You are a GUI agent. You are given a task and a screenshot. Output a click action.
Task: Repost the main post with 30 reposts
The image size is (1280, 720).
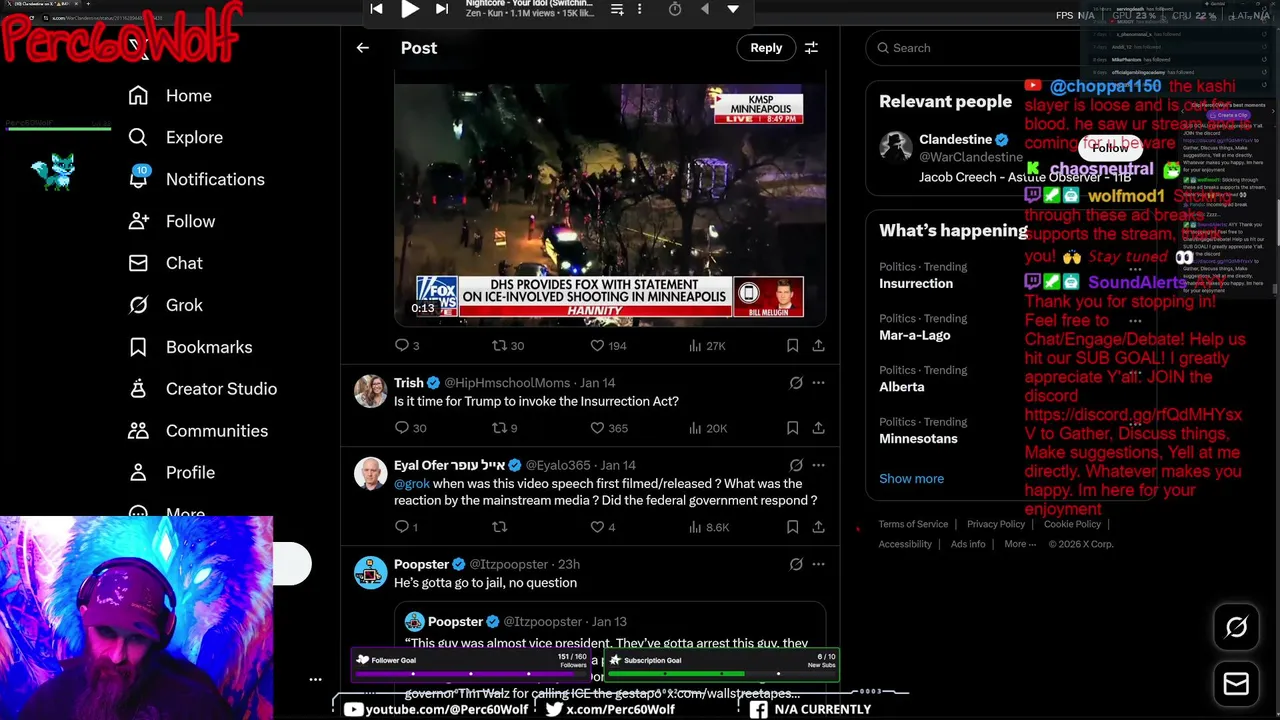tap(499, 346)
